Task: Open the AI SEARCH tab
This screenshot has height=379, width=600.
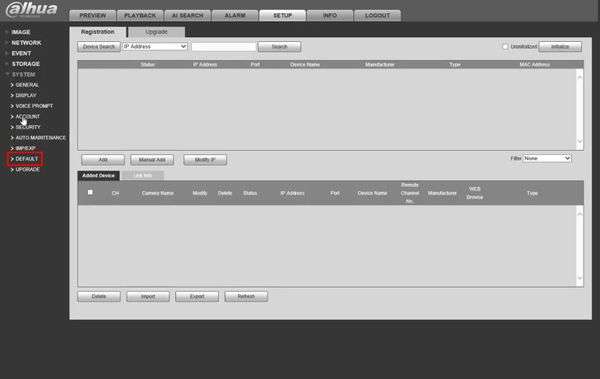Action: click(x=188, y=15)
